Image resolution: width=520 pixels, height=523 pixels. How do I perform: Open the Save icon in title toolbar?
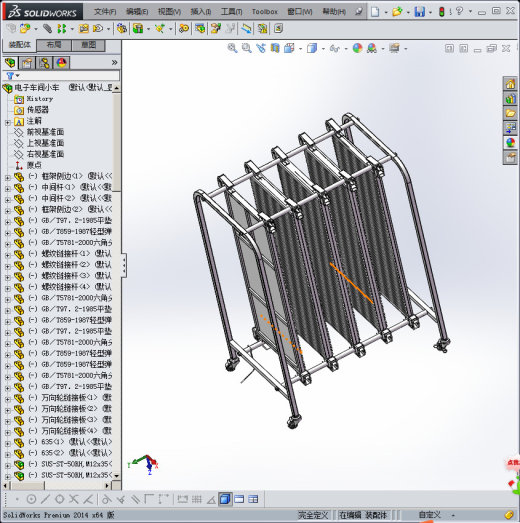[419, 12]
